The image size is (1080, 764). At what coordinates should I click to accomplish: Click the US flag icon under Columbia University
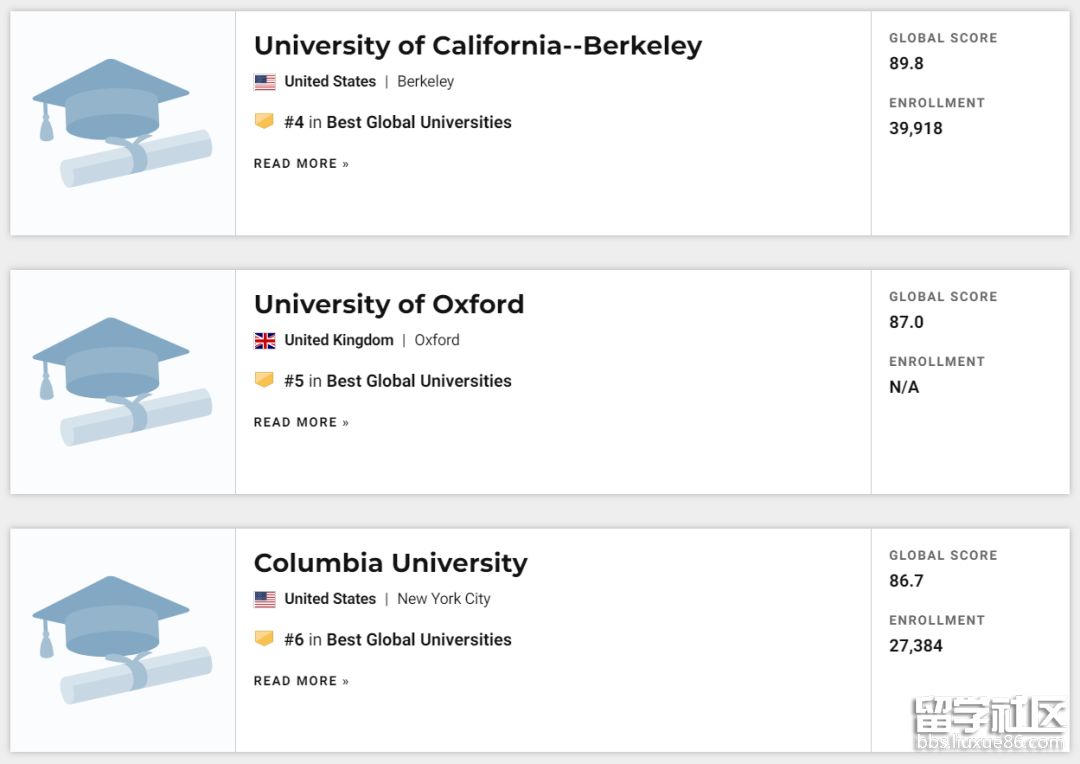point(265,600)
